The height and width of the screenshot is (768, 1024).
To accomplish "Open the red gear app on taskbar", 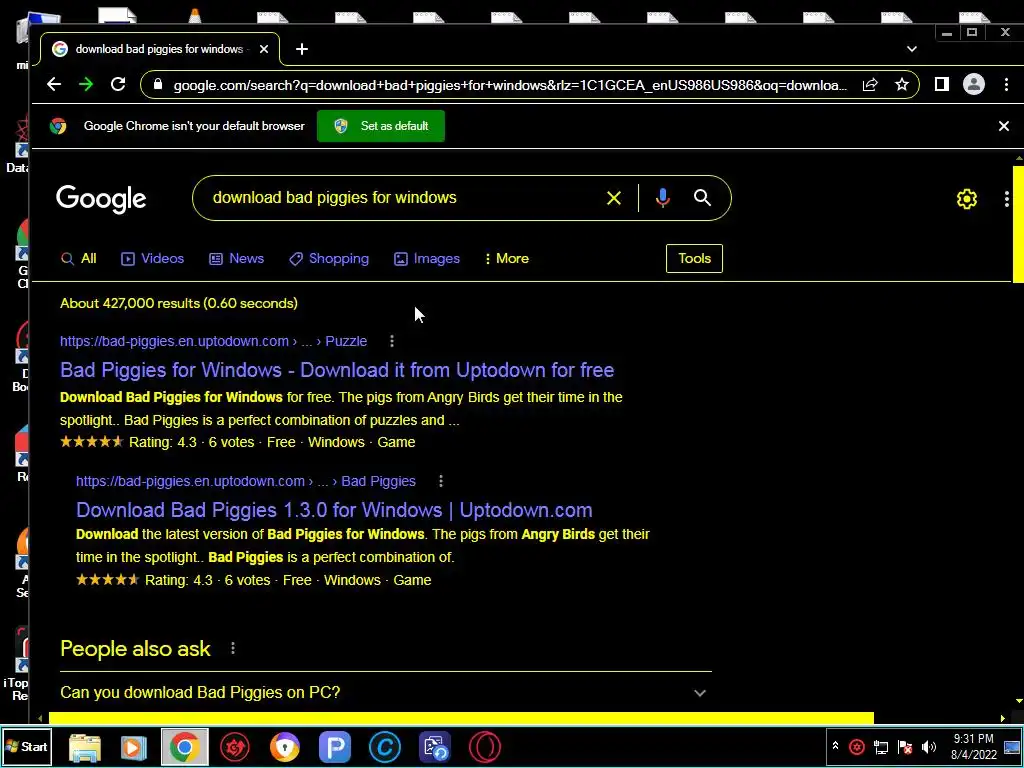I will point(234,747).
